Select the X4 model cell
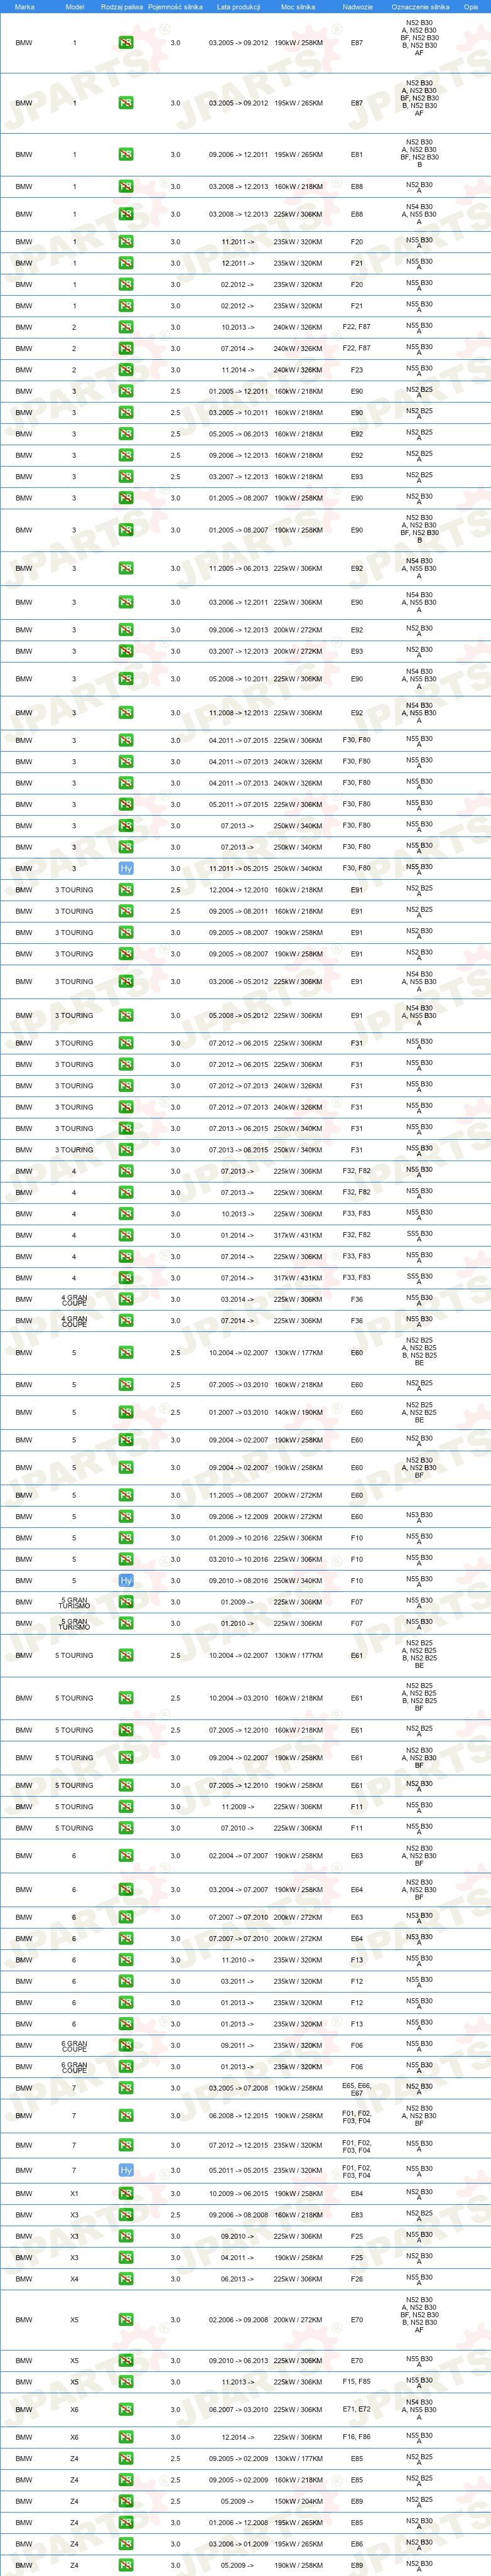This screenshot has width=491, height=2576. (74, 2279)
